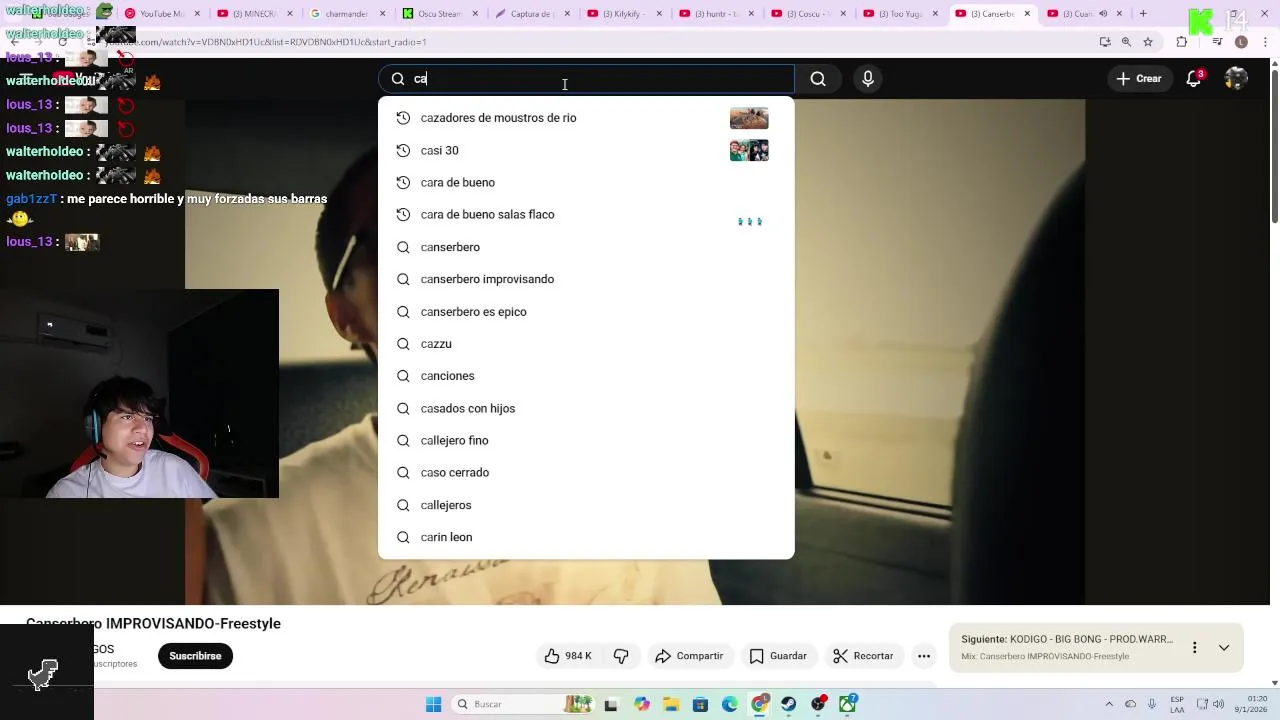
Task: Show hidden system tray icons chevron
Action: point(1109,704)
